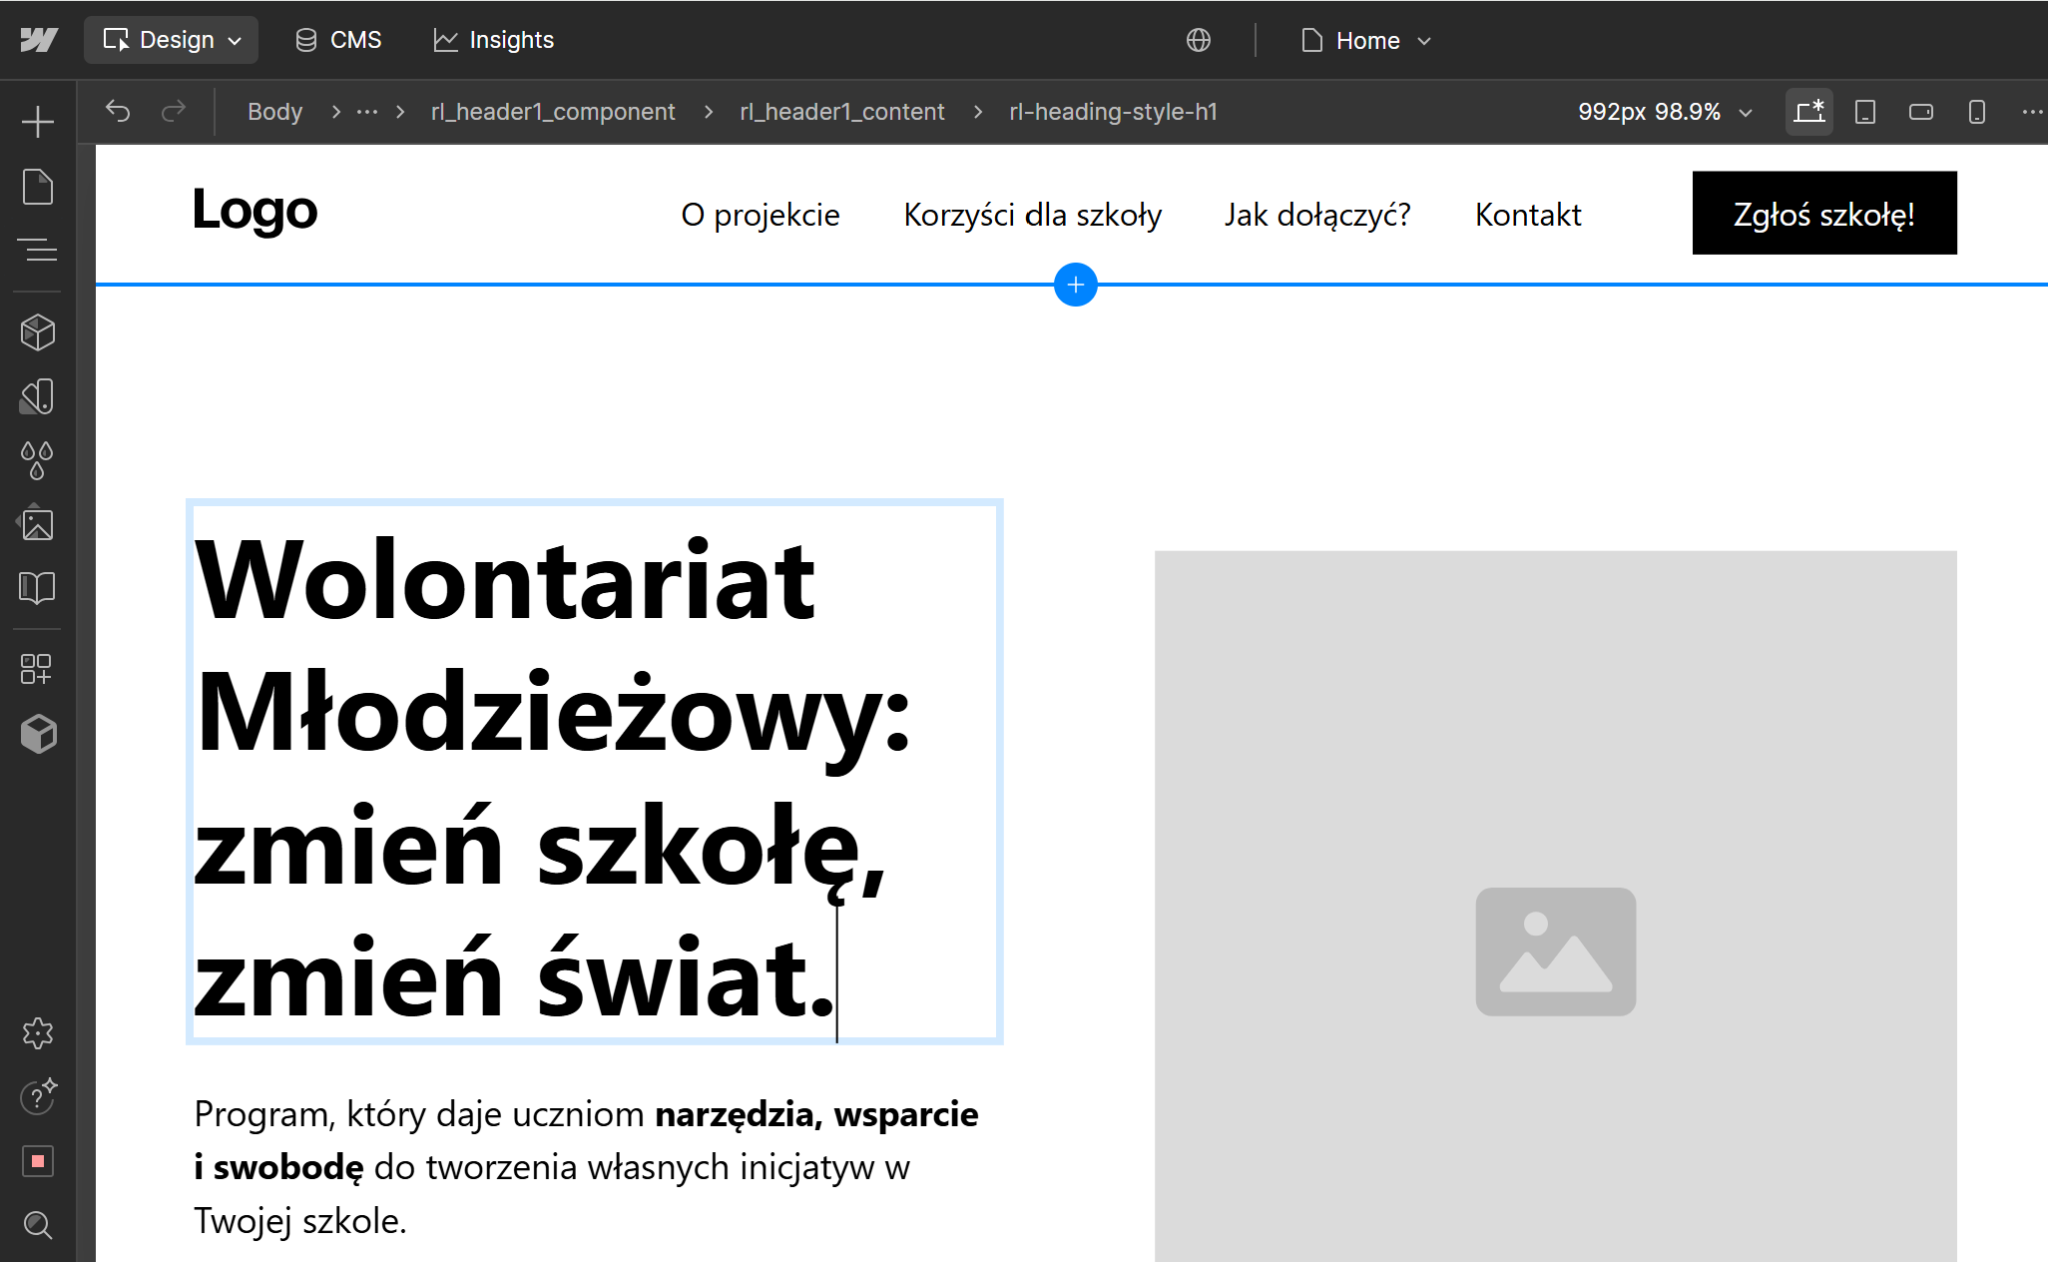Open the Style selectors droplets panel
The image size is (2048, 1262).
[x=38, y=460]
